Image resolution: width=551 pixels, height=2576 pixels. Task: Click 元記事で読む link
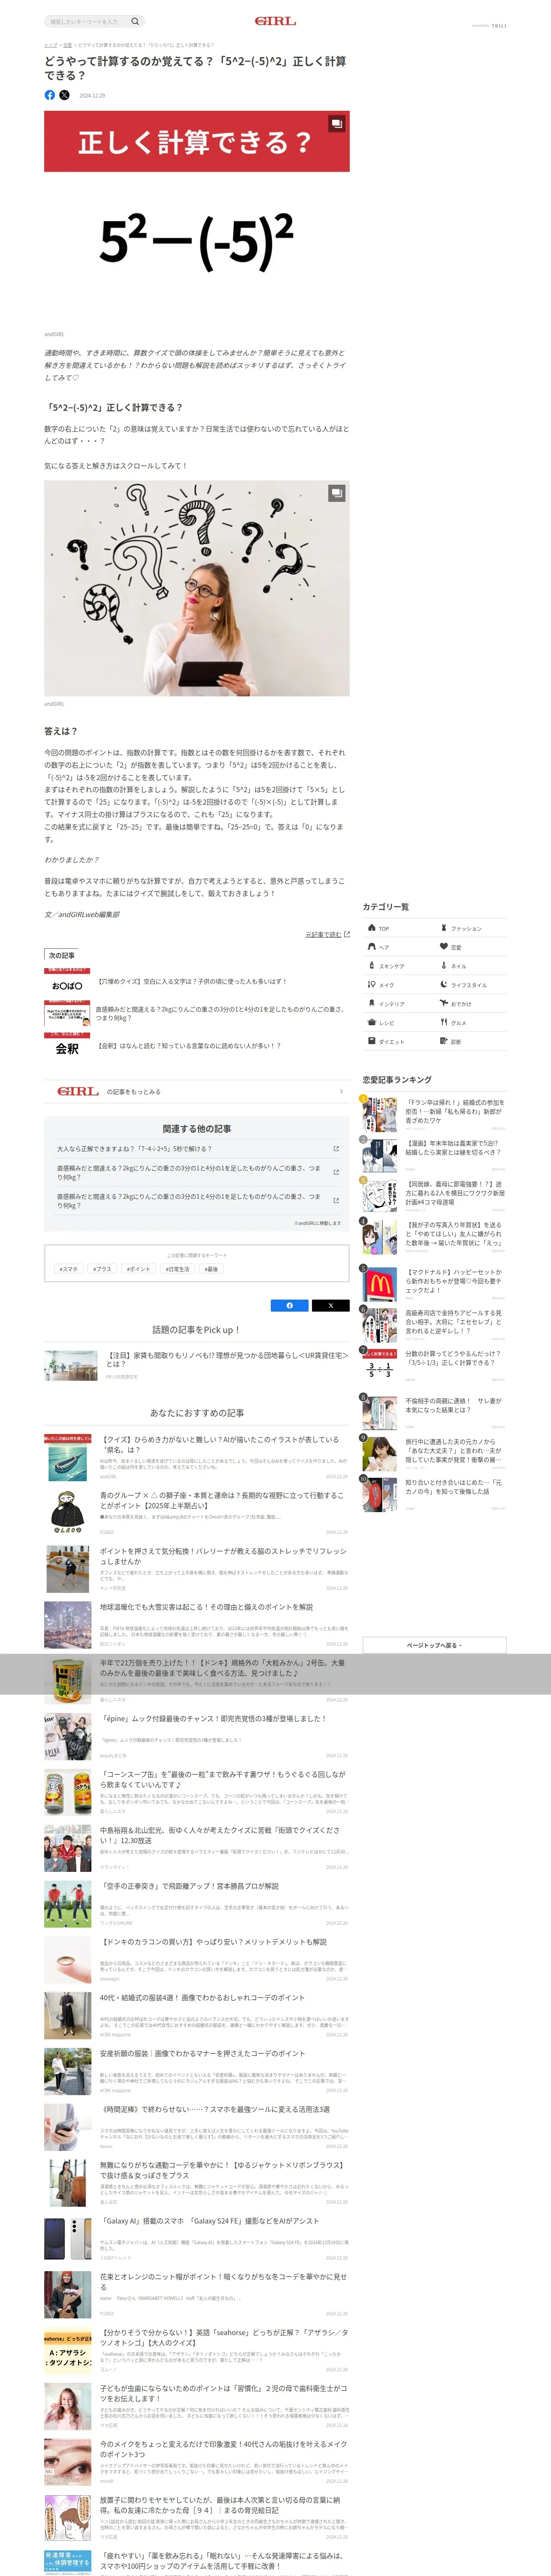(x=327, y=934)
